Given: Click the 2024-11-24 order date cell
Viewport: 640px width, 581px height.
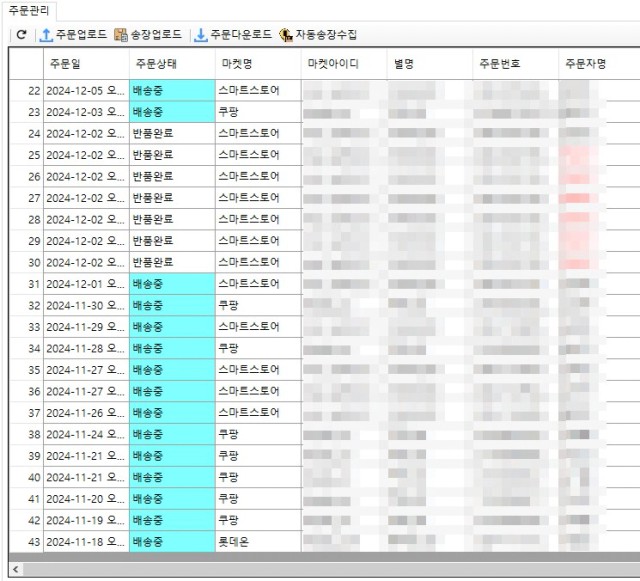Looking at the screenshot, I should click(85, 434).
